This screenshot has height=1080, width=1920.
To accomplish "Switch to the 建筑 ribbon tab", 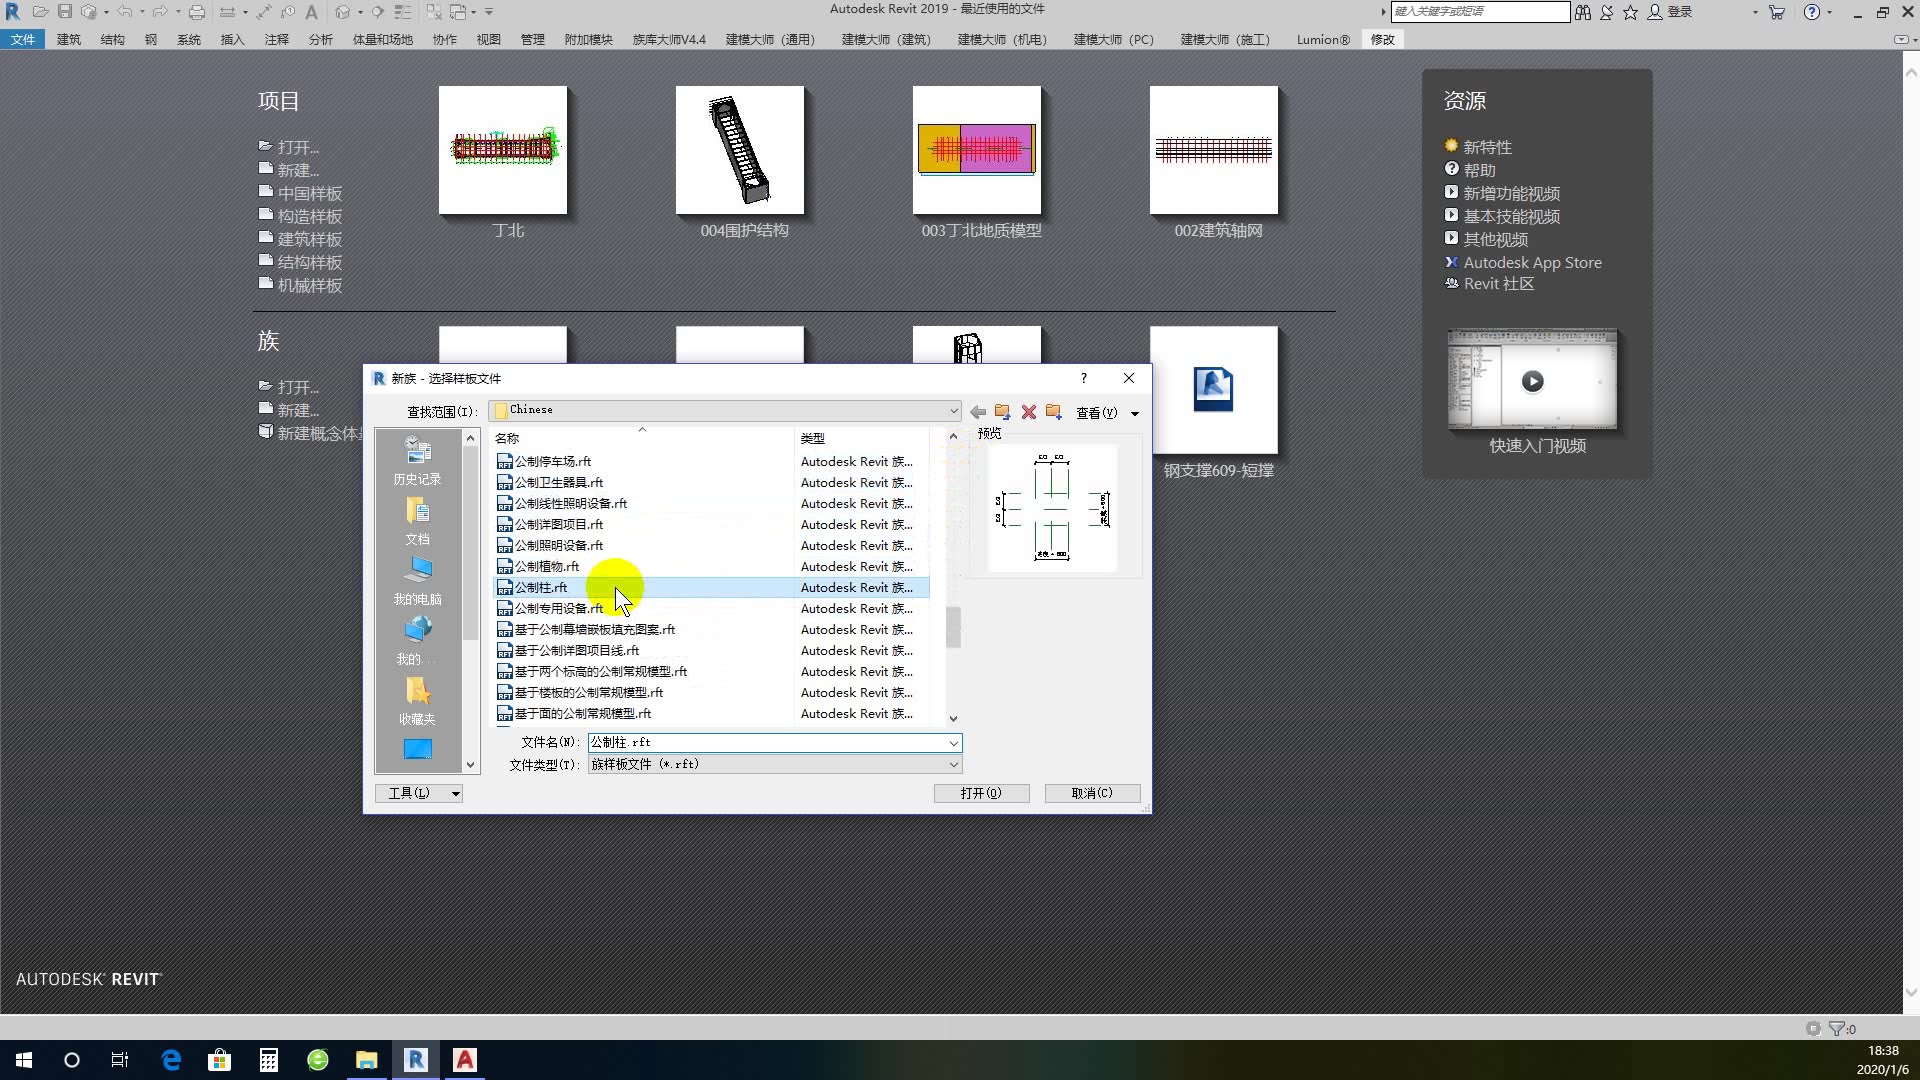I will 69,39.
